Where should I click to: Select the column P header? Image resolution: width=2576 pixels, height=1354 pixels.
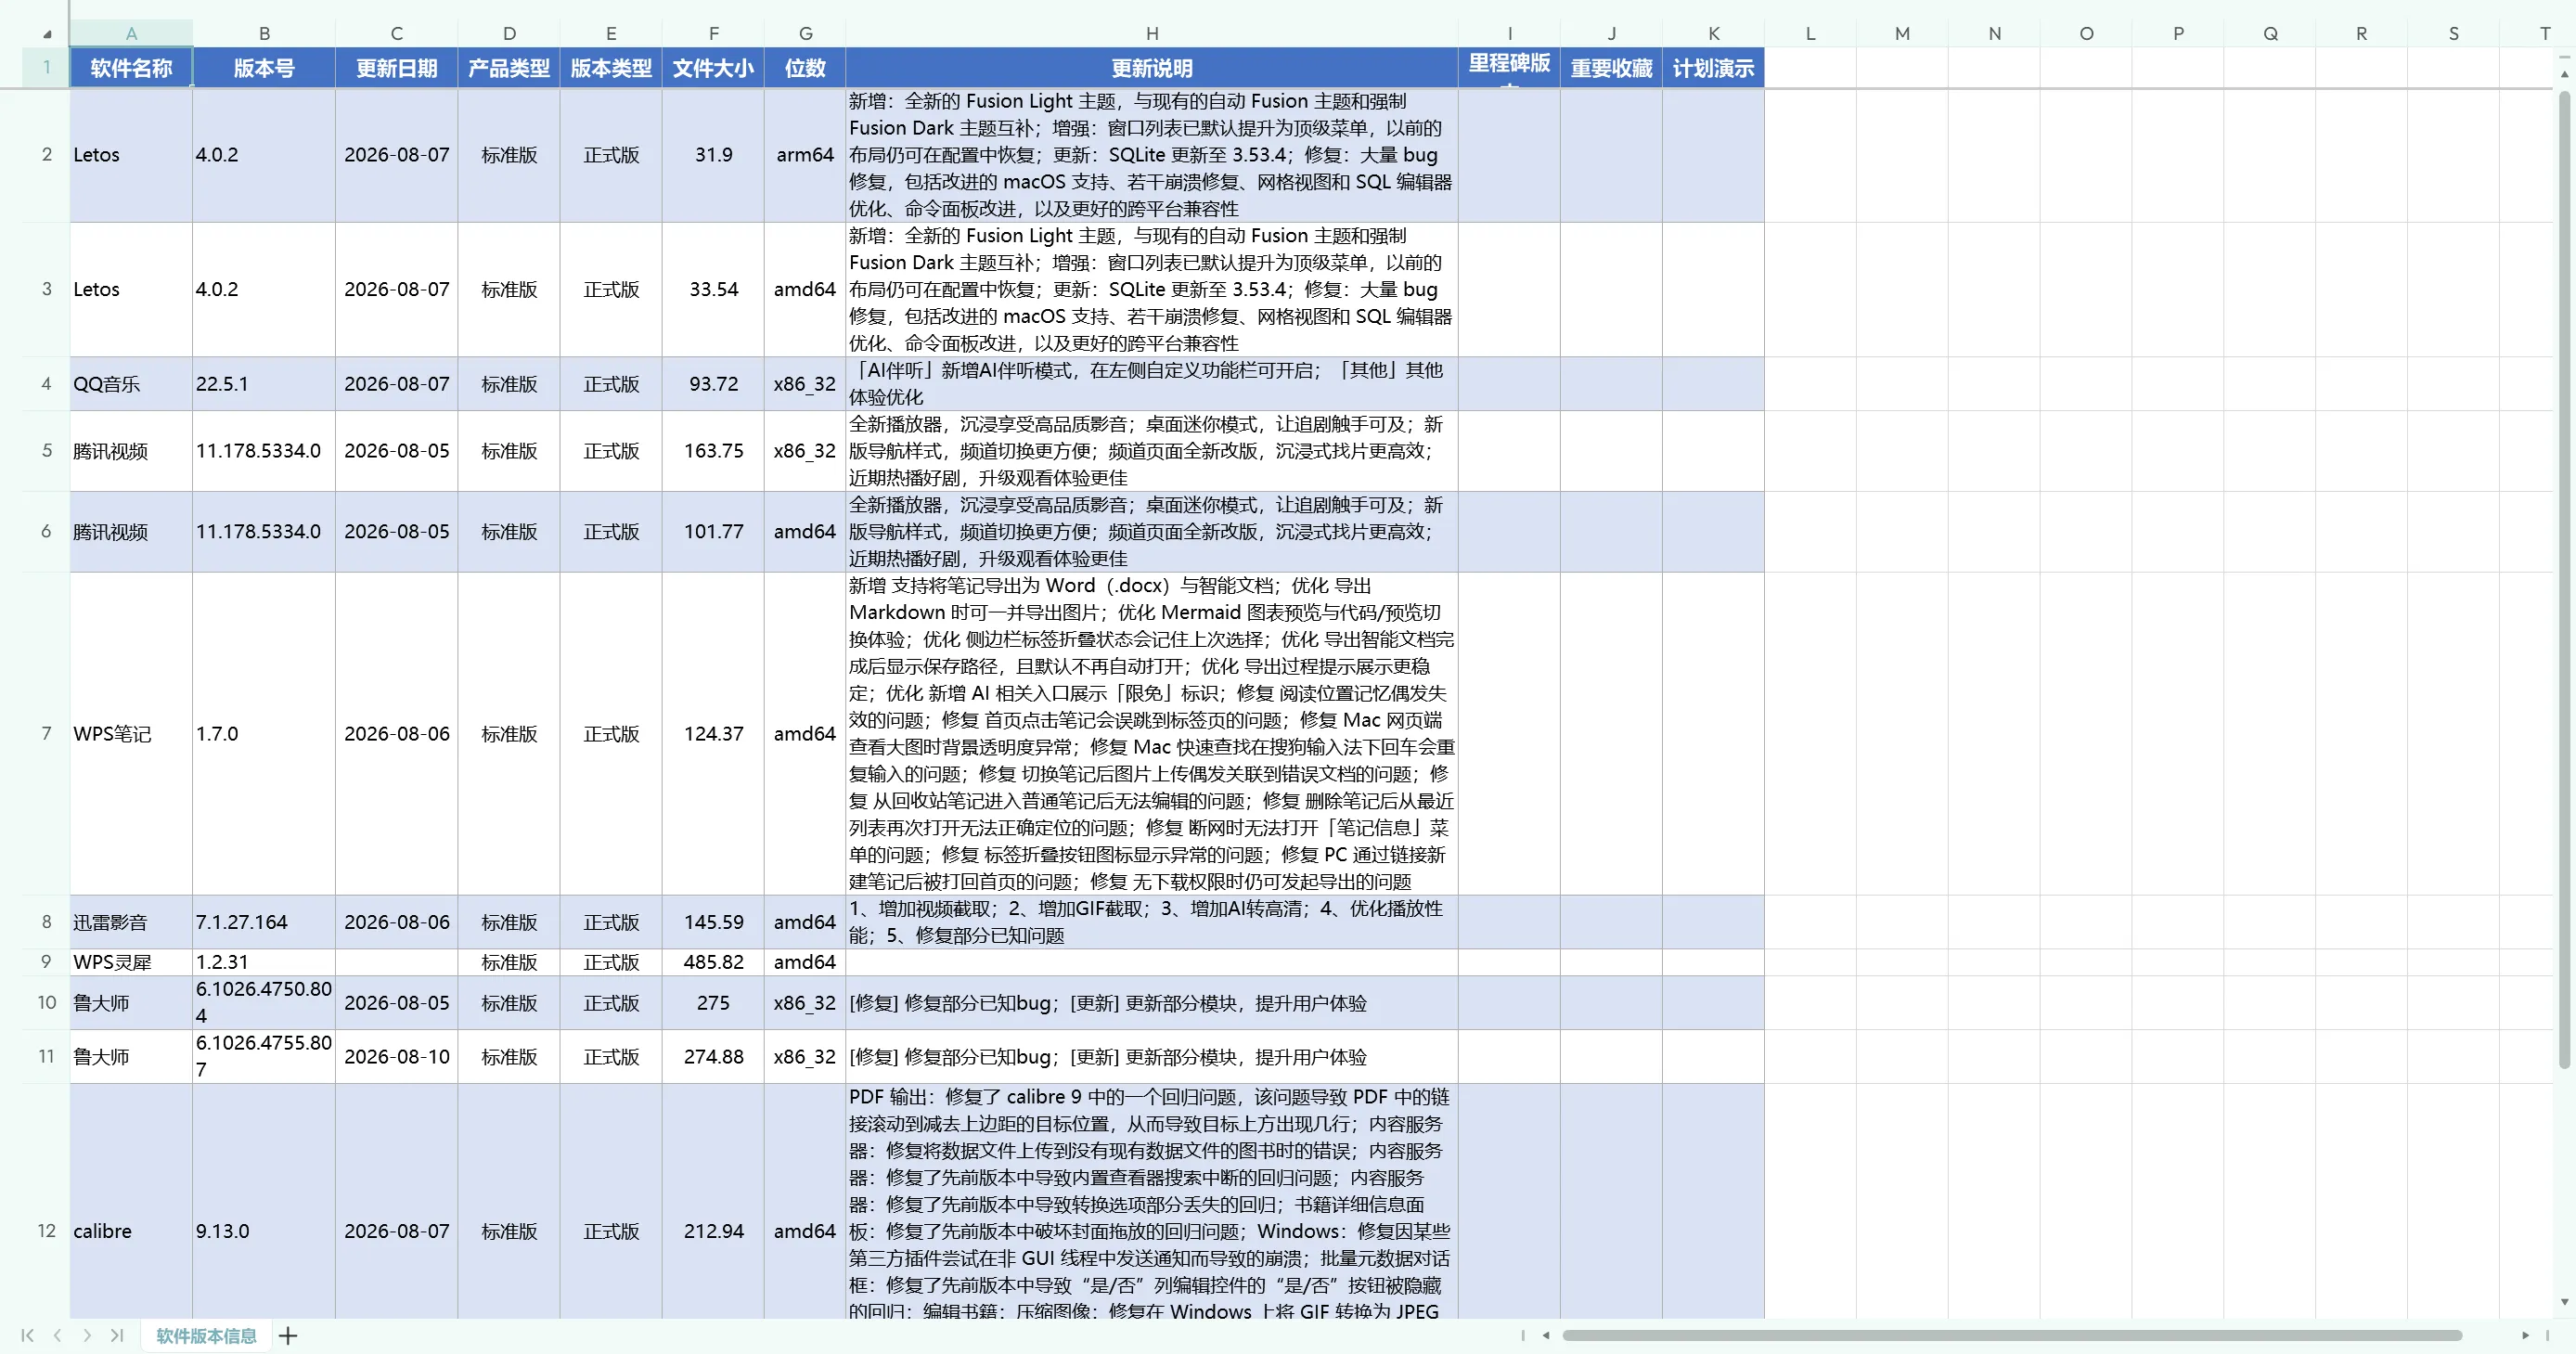(x=2178, y=34)
